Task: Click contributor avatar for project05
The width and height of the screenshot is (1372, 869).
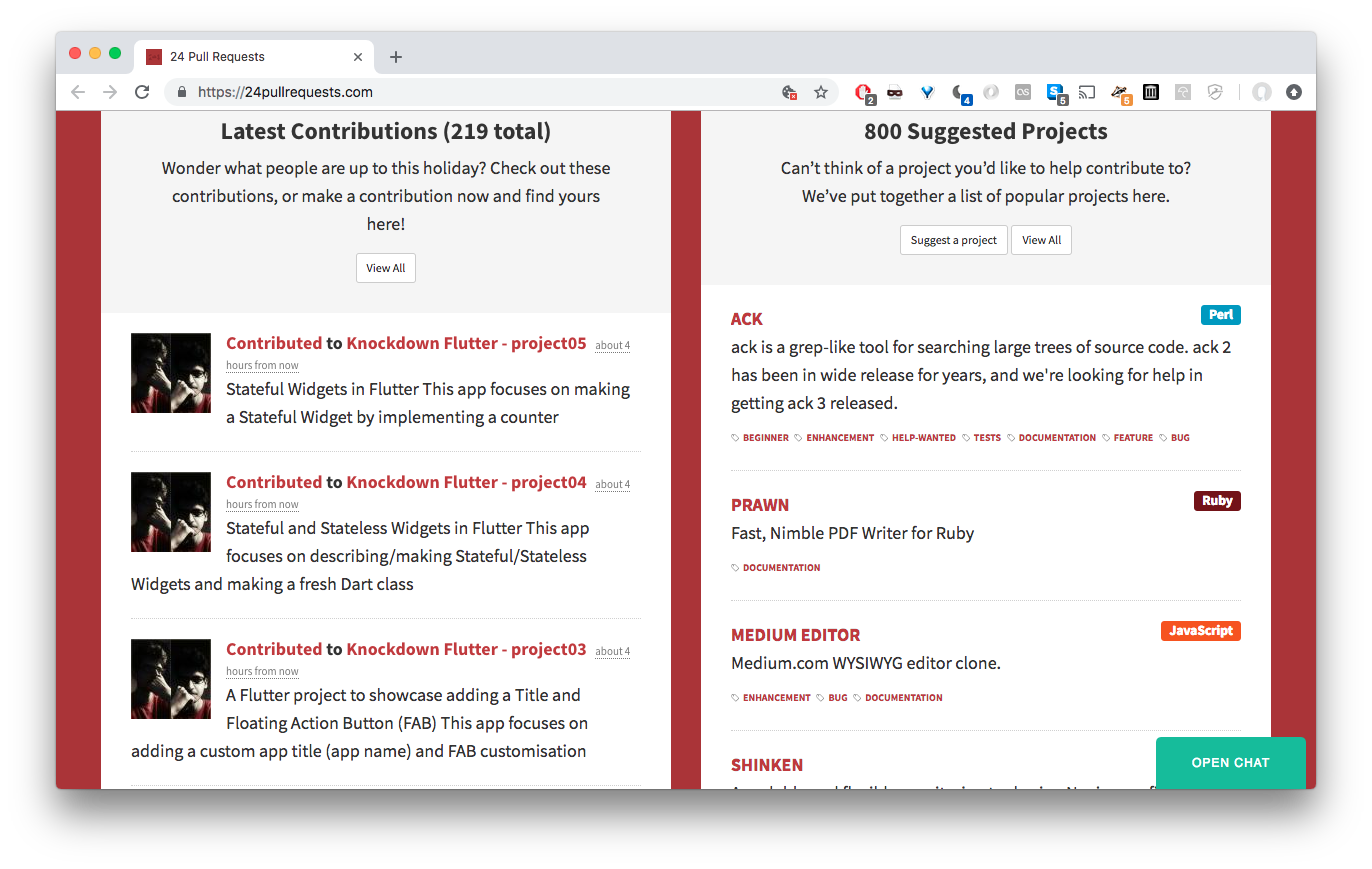Action: point(171,373)
